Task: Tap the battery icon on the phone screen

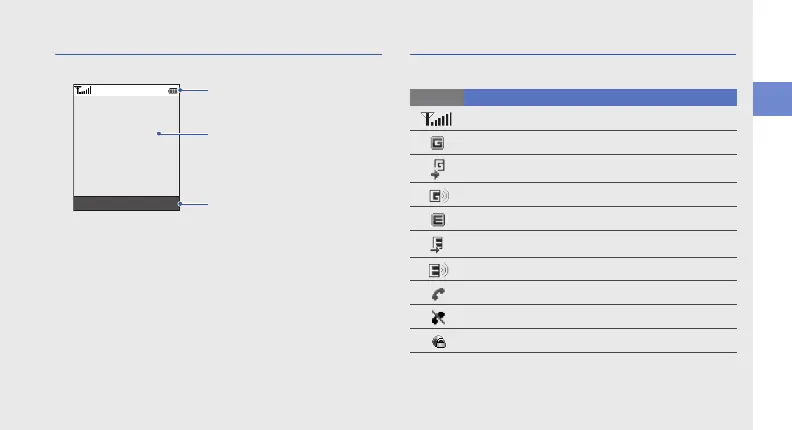Action: point(172,91)
